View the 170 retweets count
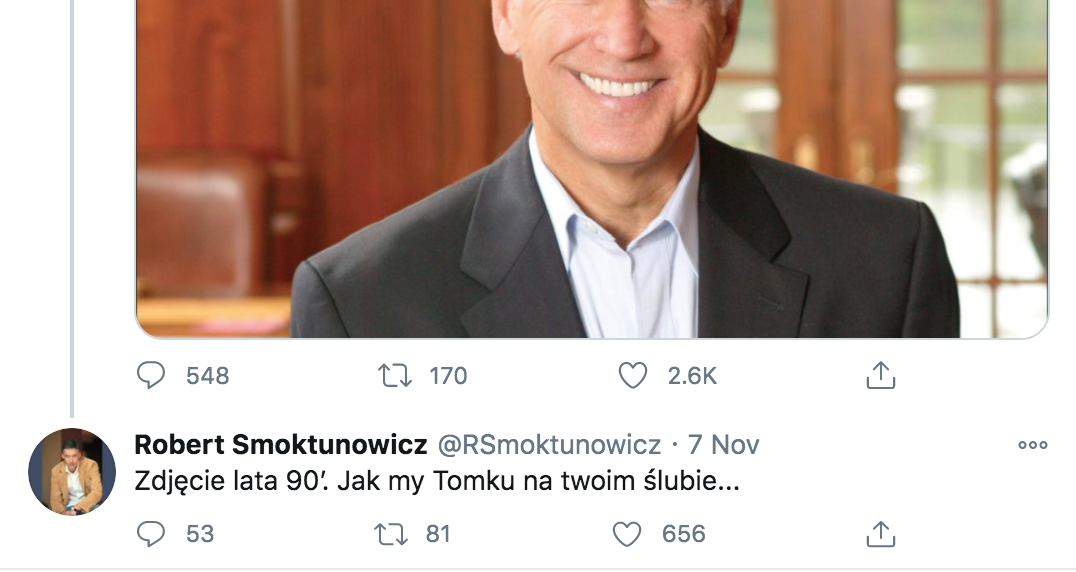The height and width of the screenshot is (572, 1076). point(448,376)
